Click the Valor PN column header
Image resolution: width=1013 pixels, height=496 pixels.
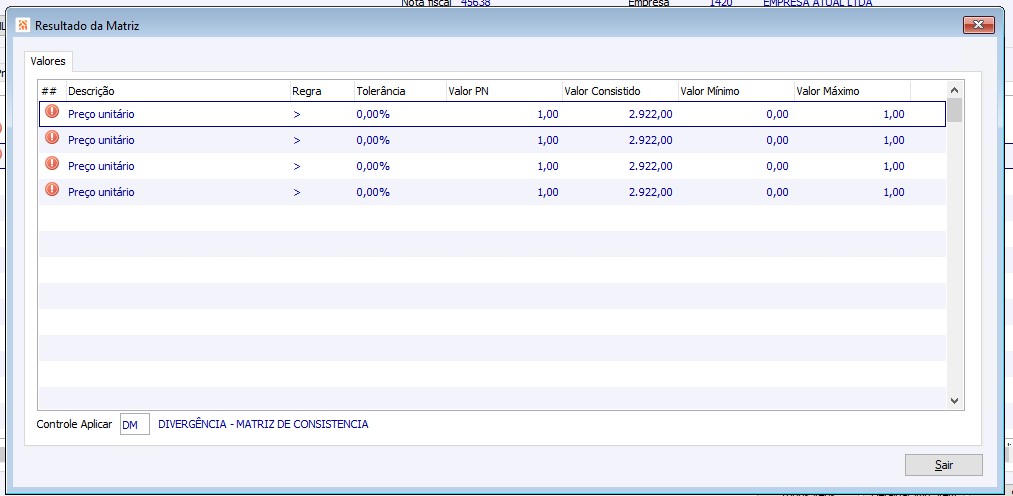pos(504,91)
